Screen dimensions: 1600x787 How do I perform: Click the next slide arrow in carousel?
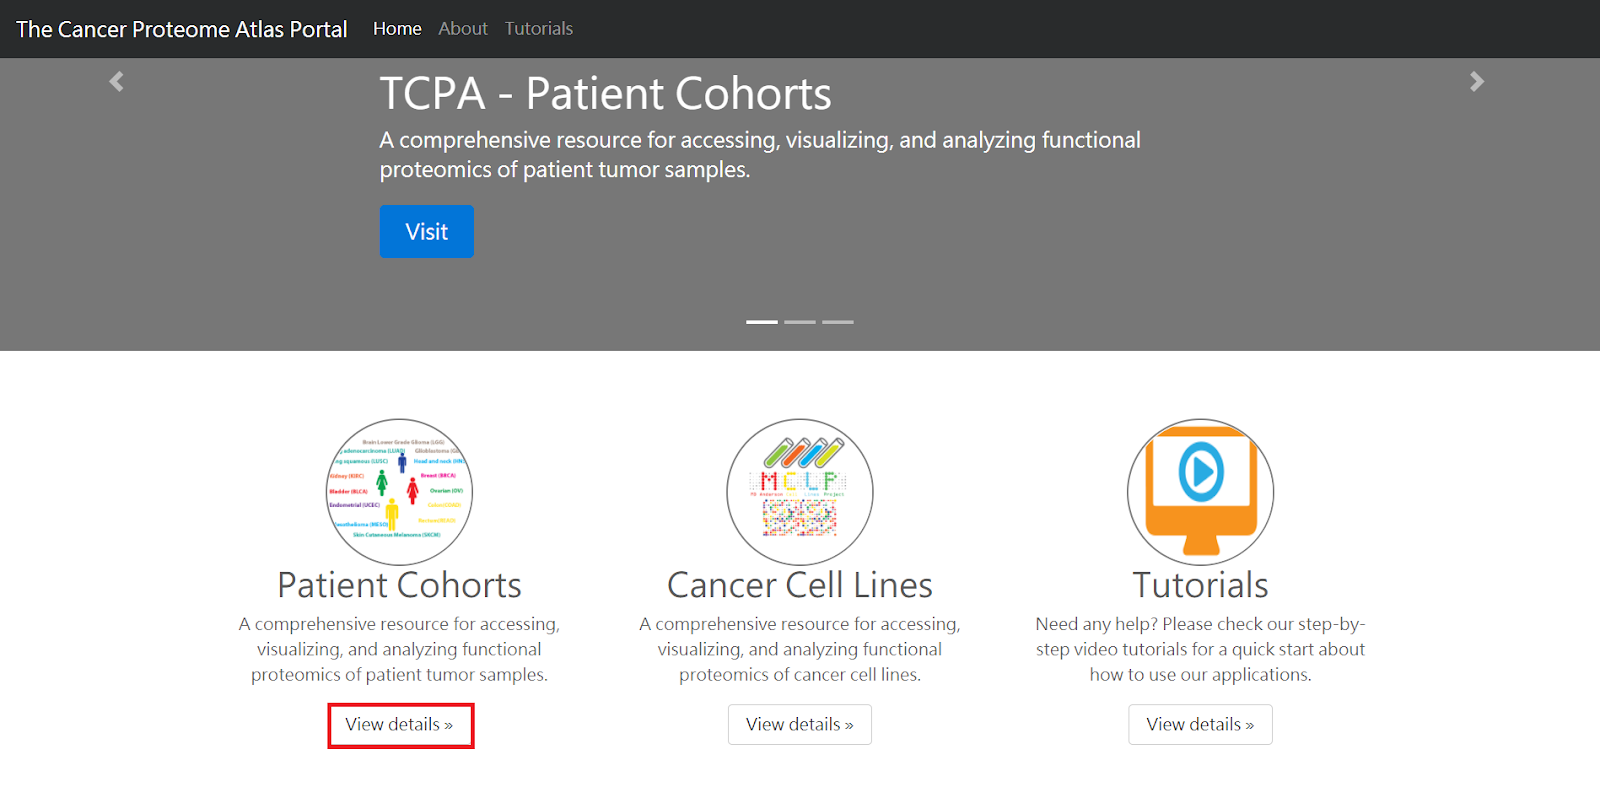[1477, 82]
